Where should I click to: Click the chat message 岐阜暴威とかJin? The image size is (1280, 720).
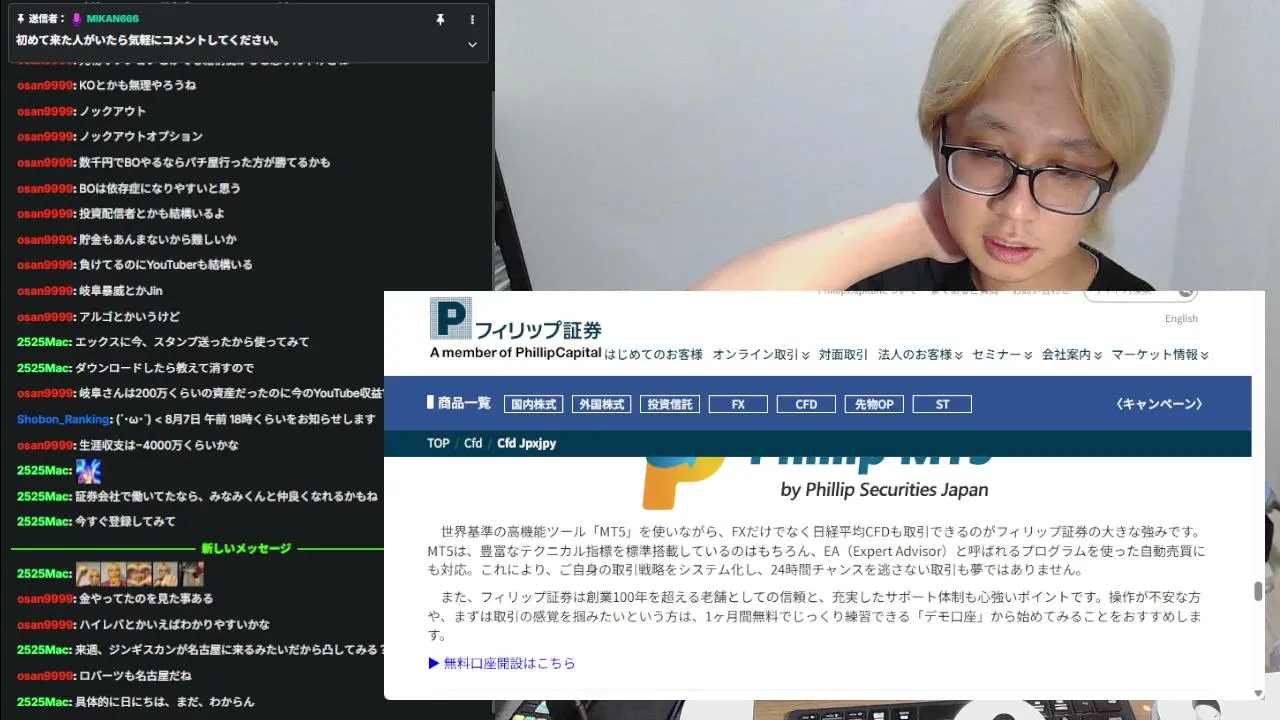tap(120, 291)
